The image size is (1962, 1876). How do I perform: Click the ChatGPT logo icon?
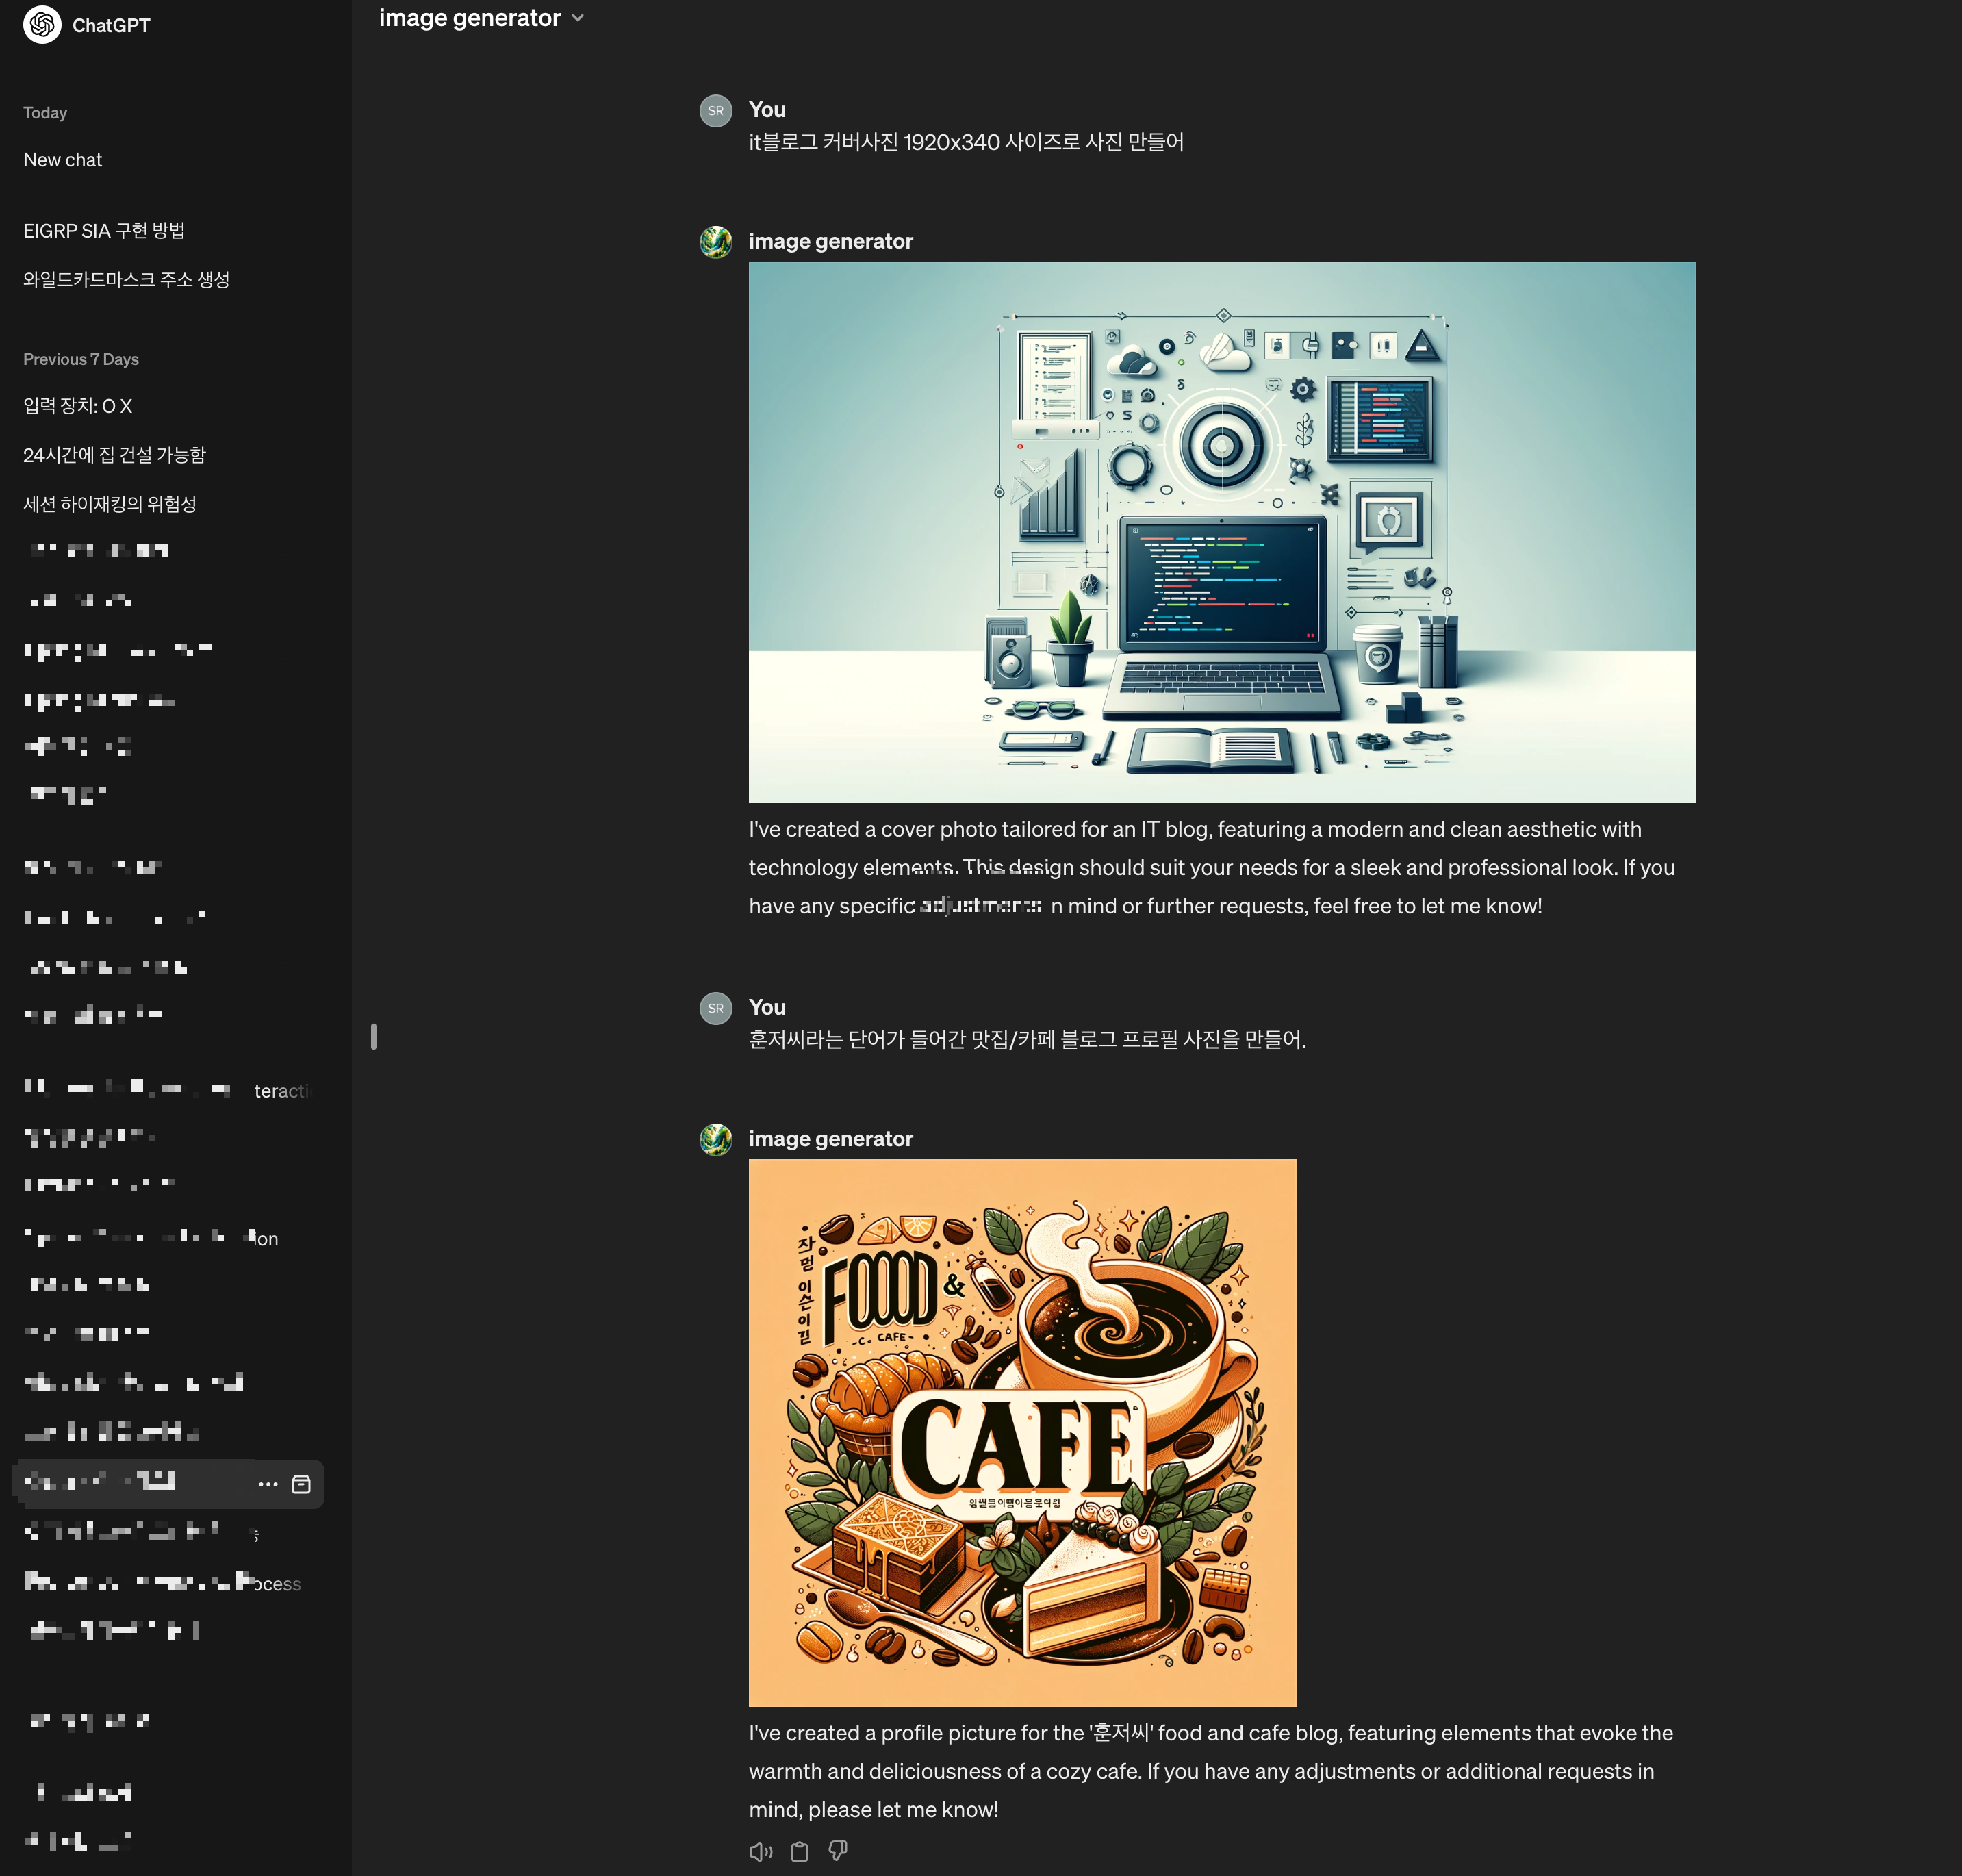[x=42, y=24]
